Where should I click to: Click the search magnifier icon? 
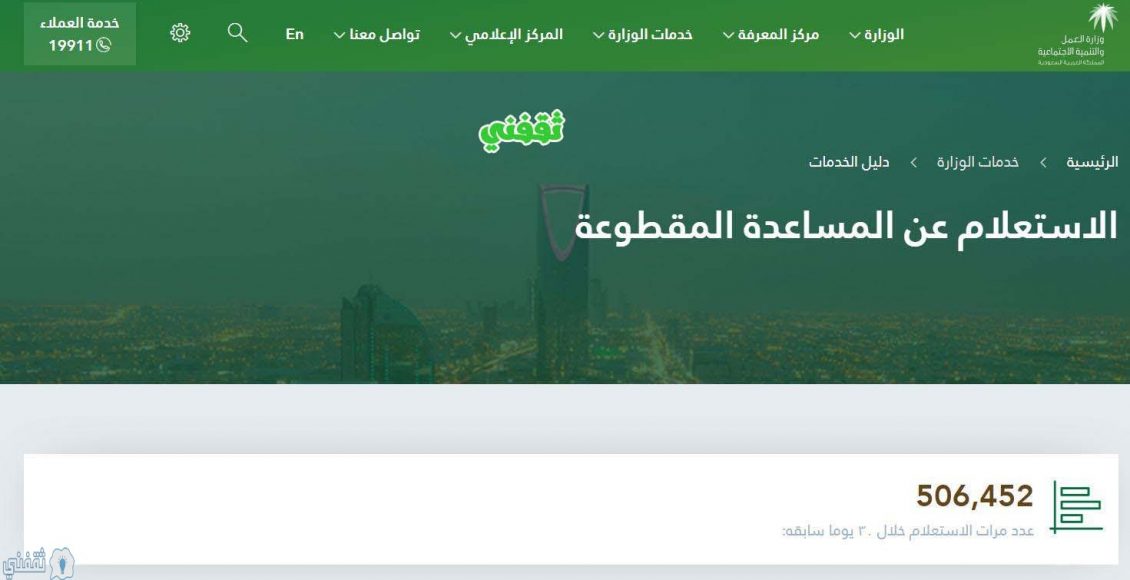coord(237,32)
